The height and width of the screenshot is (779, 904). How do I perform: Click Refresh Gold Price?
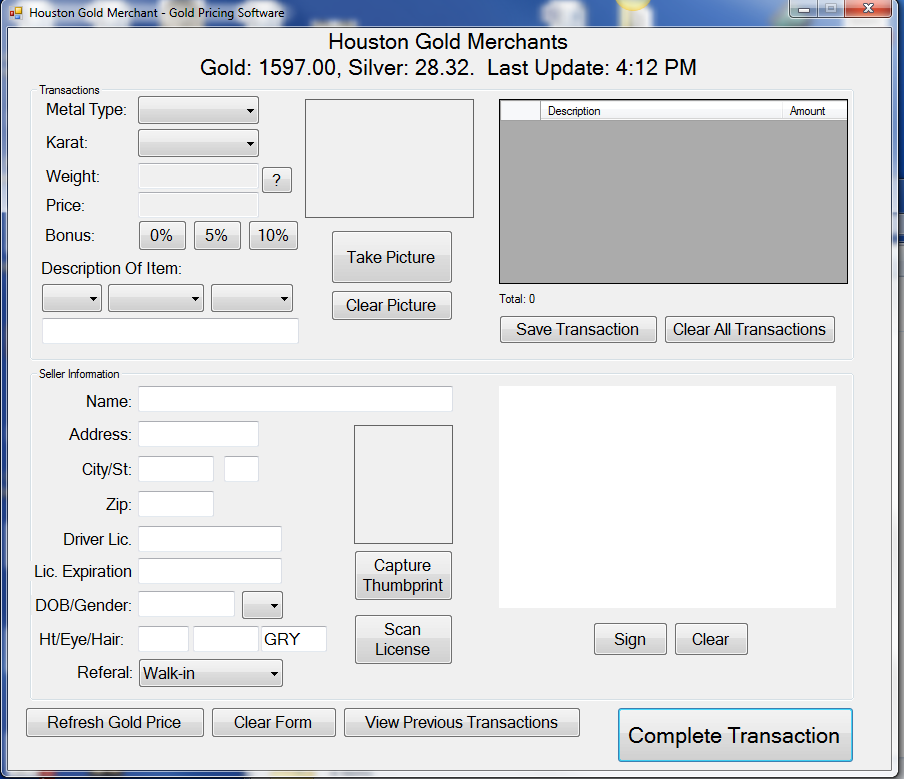115,722
